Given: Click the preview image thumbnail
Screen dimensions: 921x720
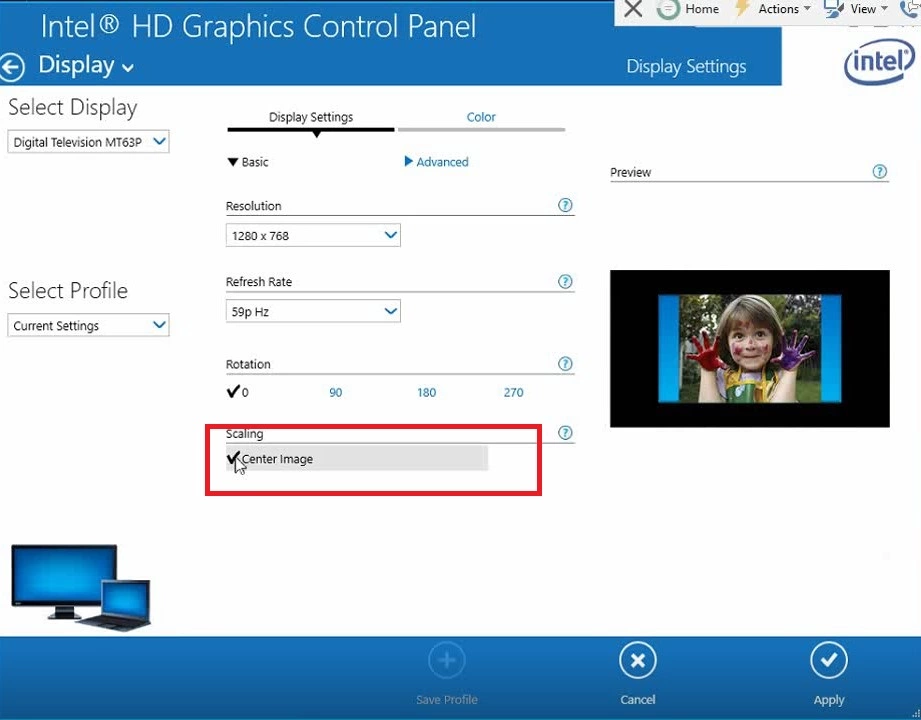Looking at the screenshot, I should [749, 348].
